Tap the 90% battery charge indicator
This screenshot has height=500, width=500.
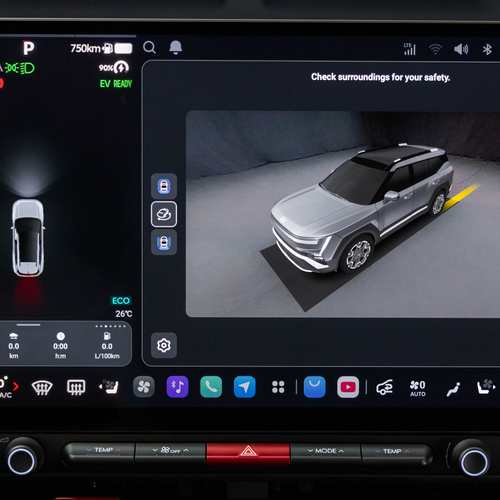pos(114,68)
